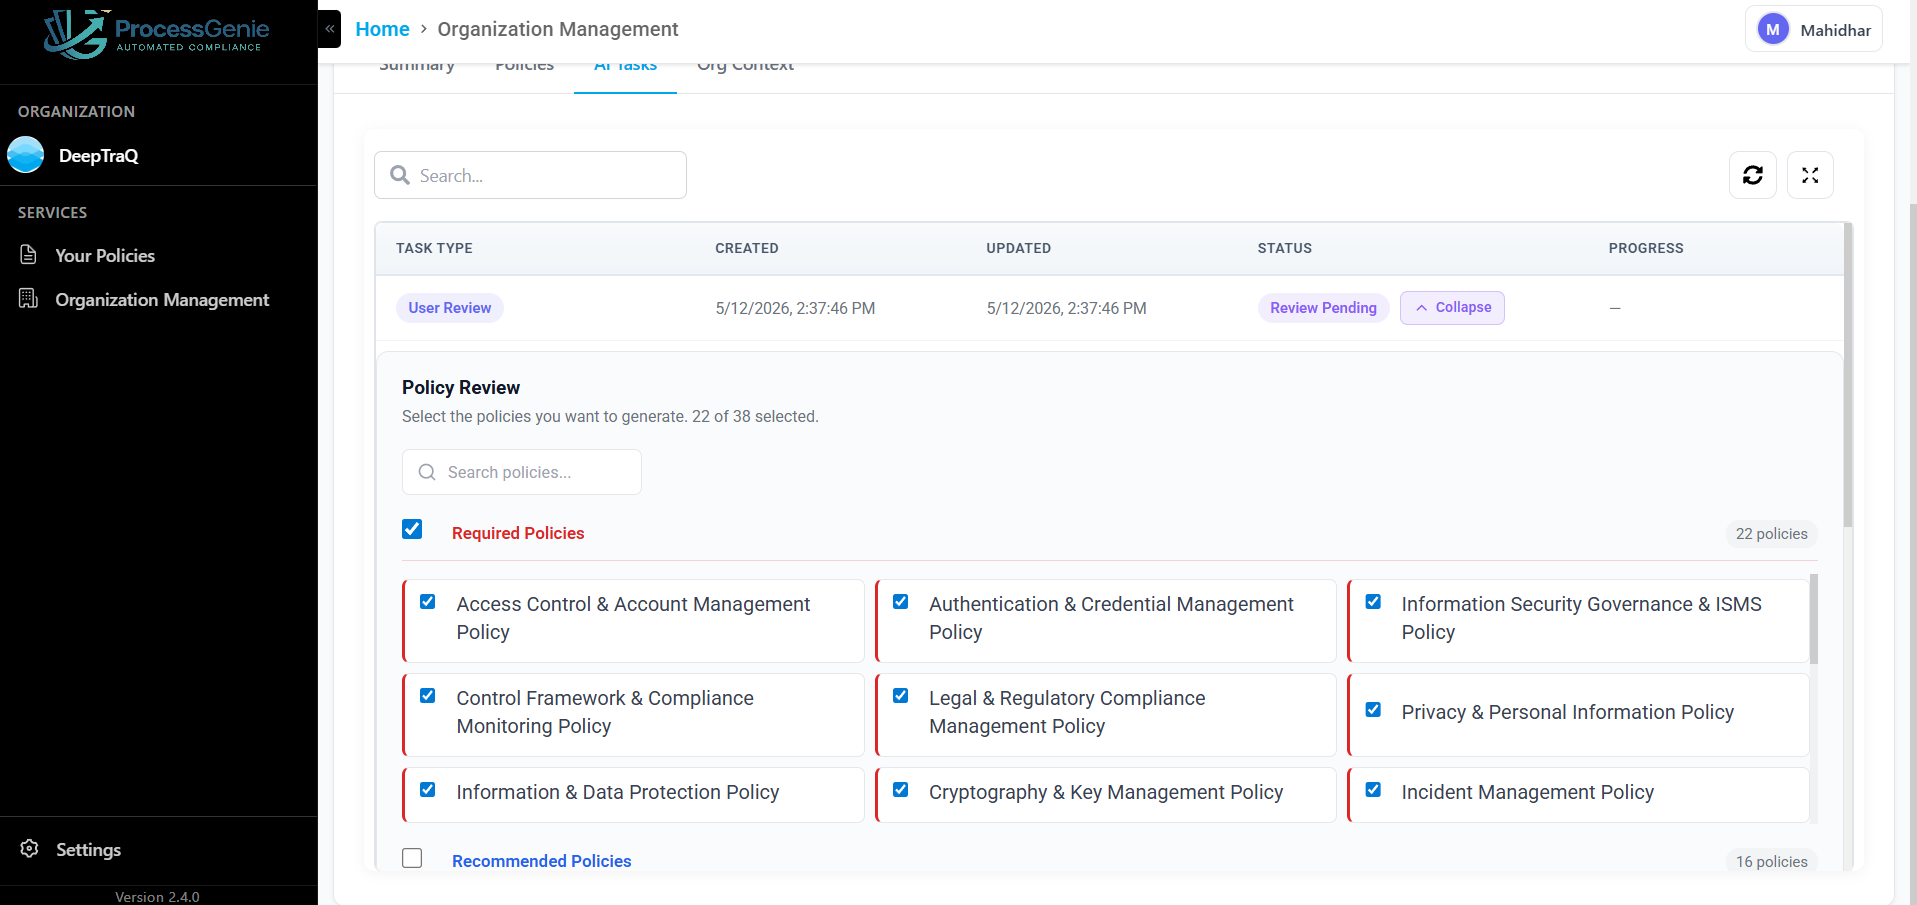Click the Search policies input field
The image size is (1917, 905).
coord(521,472)
